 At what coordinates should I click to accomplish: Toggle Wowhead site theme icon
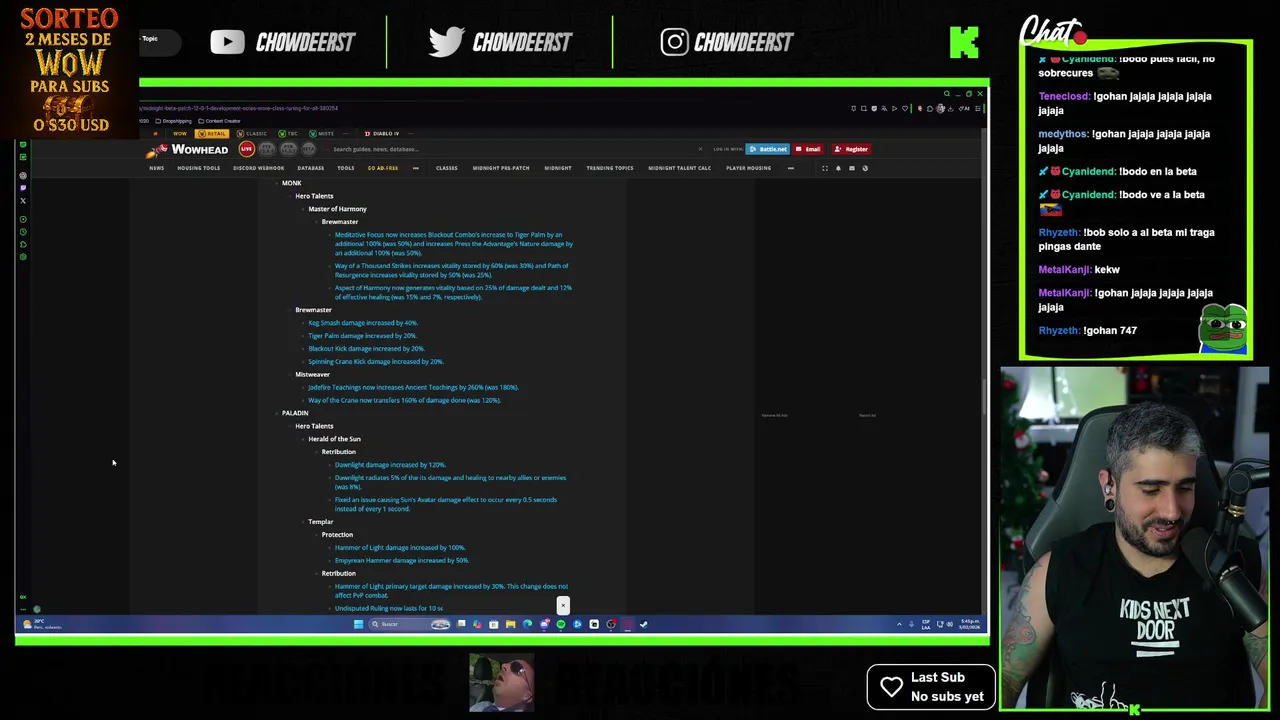tap(865, 168)
